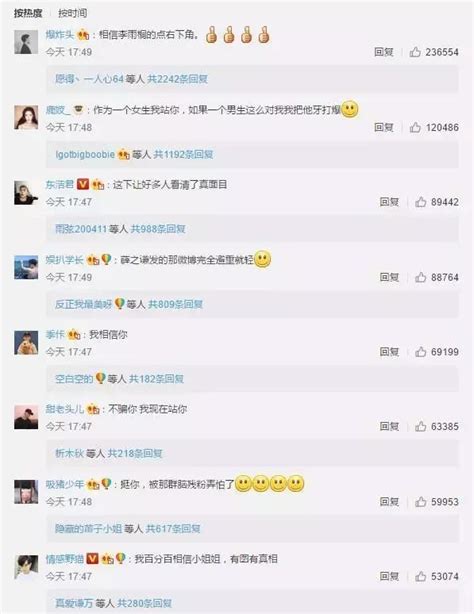
Task: Expand the 共2242条回复 replies thread
Action: (177, 79)
